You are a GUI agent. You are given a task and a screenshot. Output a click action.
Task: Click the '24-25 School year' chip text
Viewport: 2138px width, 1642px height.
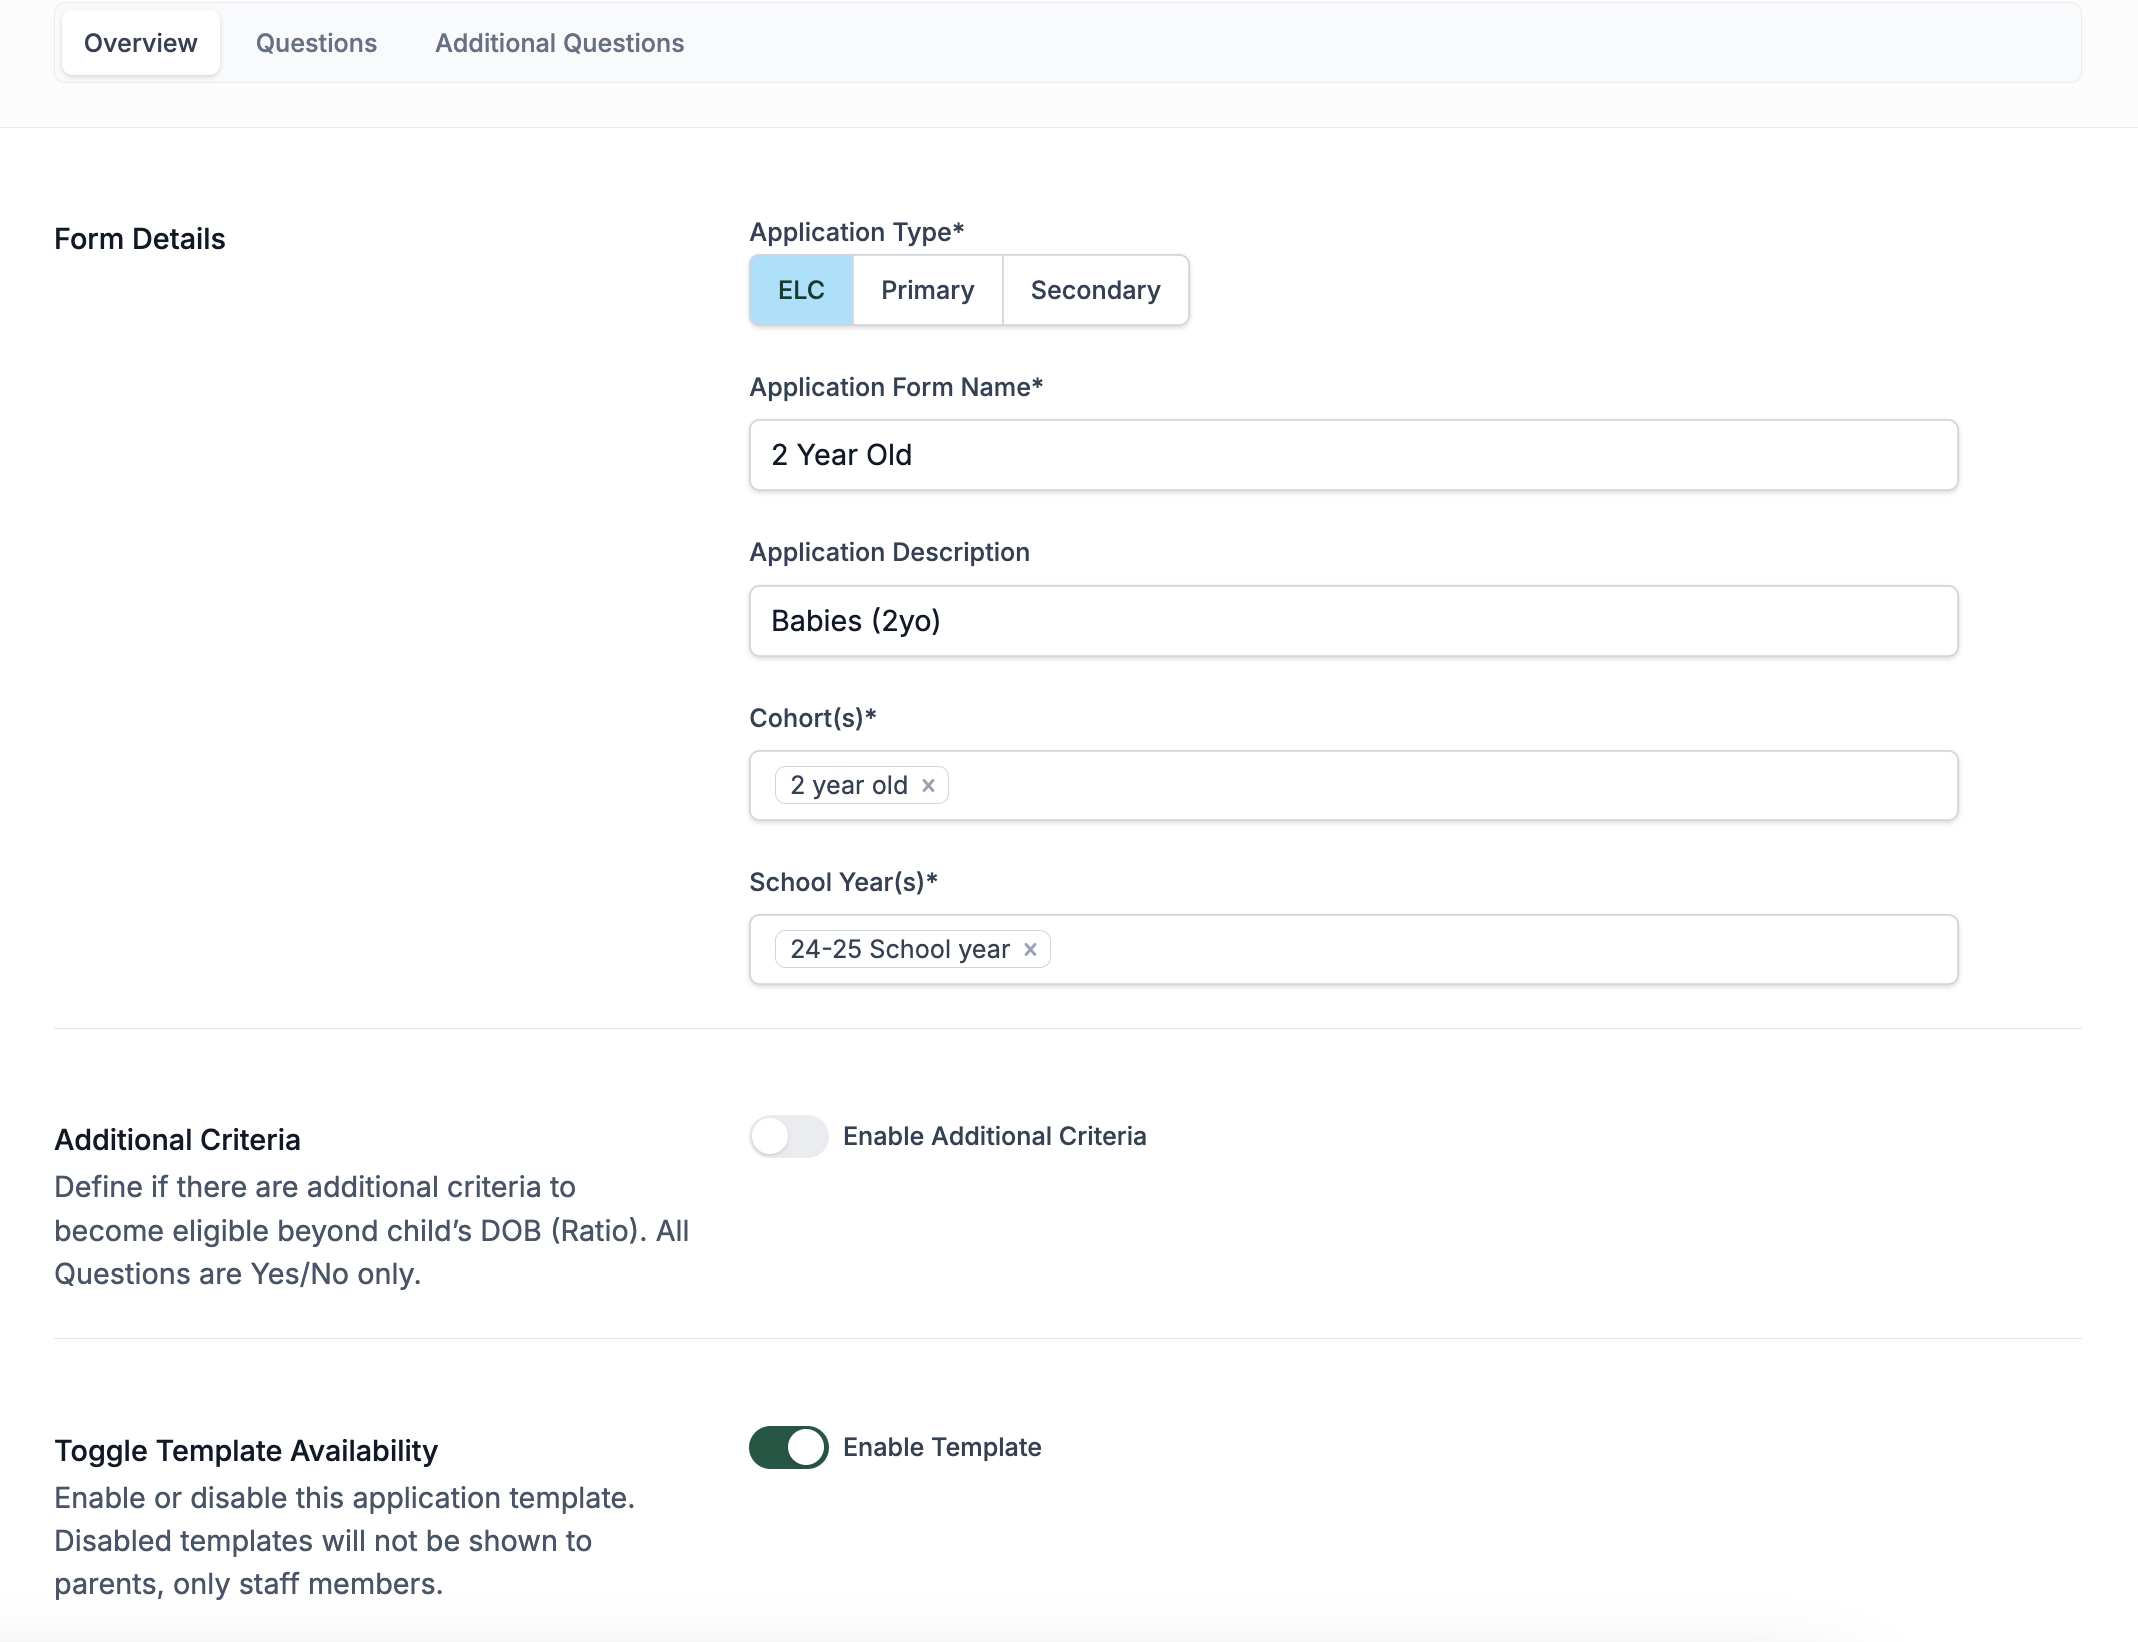coord(900,950)
